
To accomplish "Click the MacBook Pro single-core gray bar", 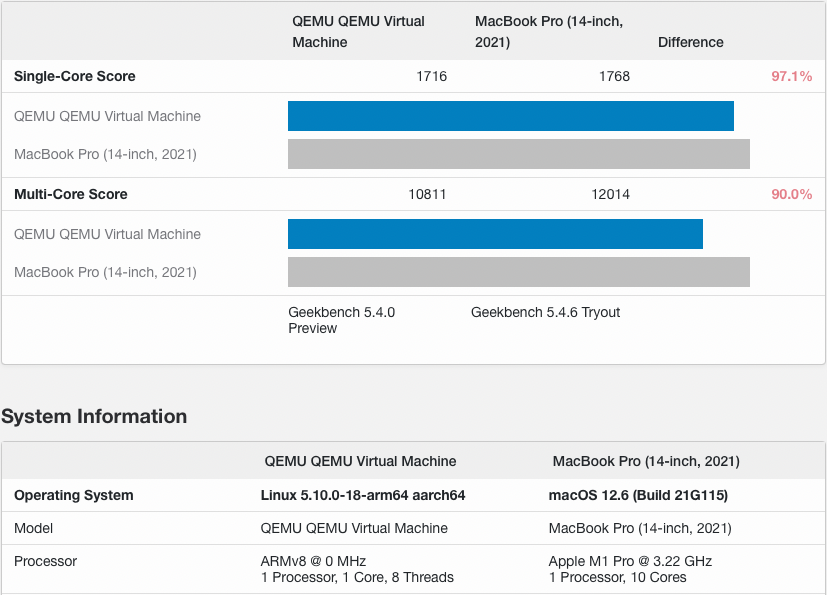I will 518,154.
